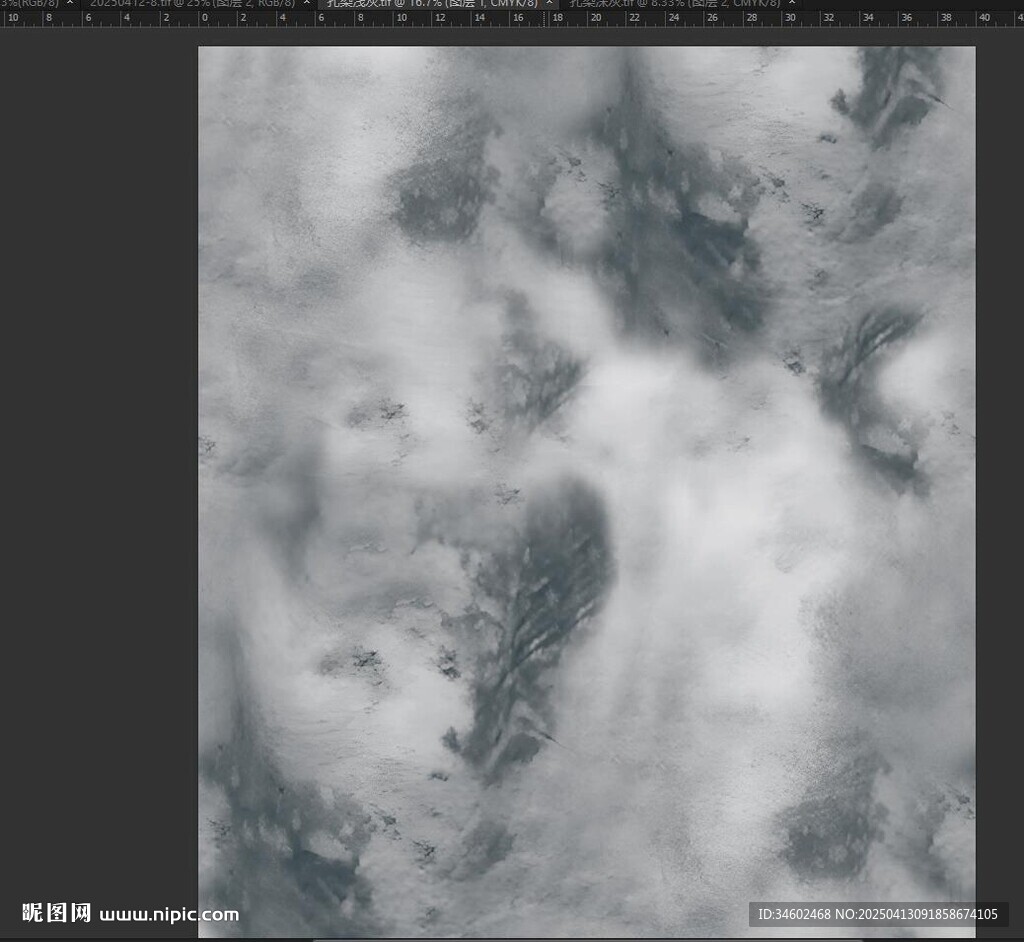Close the 20250412-8.tif document tab
Viewport: 1024px width, 942px height.
click(307, 3)
